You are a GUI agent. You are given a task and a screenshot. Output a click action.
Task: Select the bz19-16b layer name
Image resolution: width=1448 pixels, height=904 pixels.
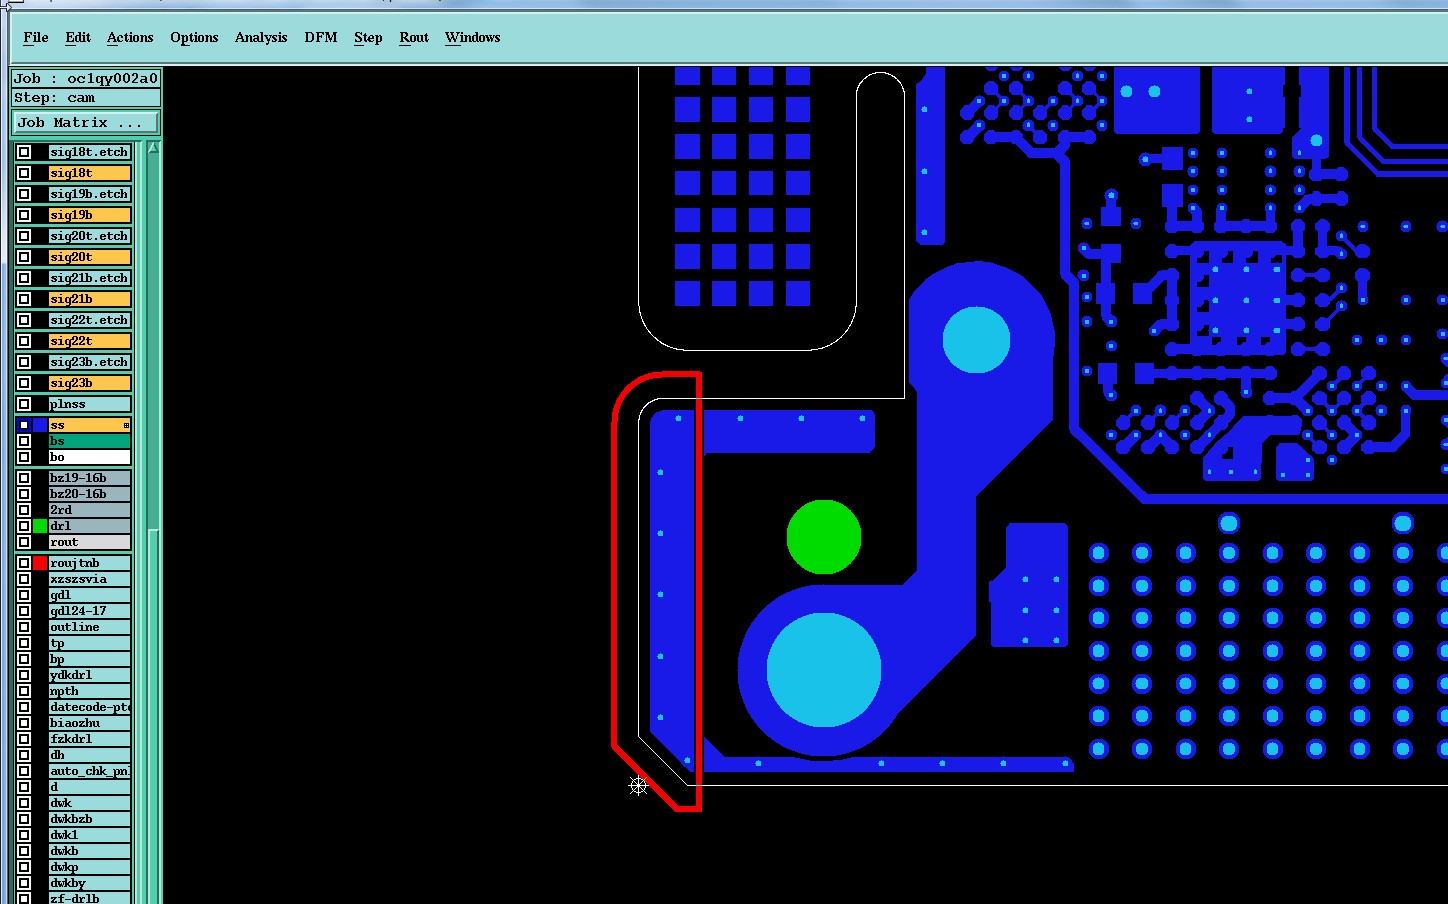tap(89, 478)
